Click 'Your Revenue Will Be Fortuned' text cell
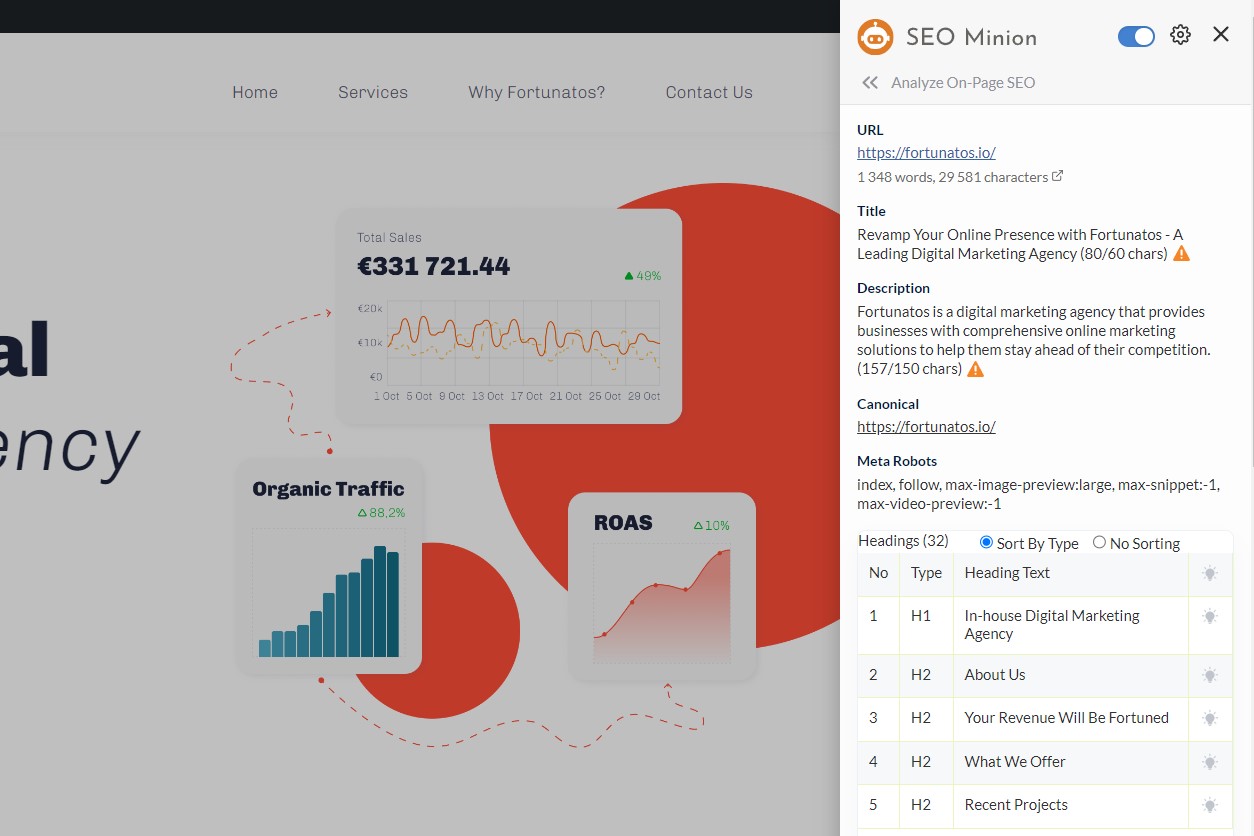This screenshot has width=1254, height=836. coord(1071,718)
